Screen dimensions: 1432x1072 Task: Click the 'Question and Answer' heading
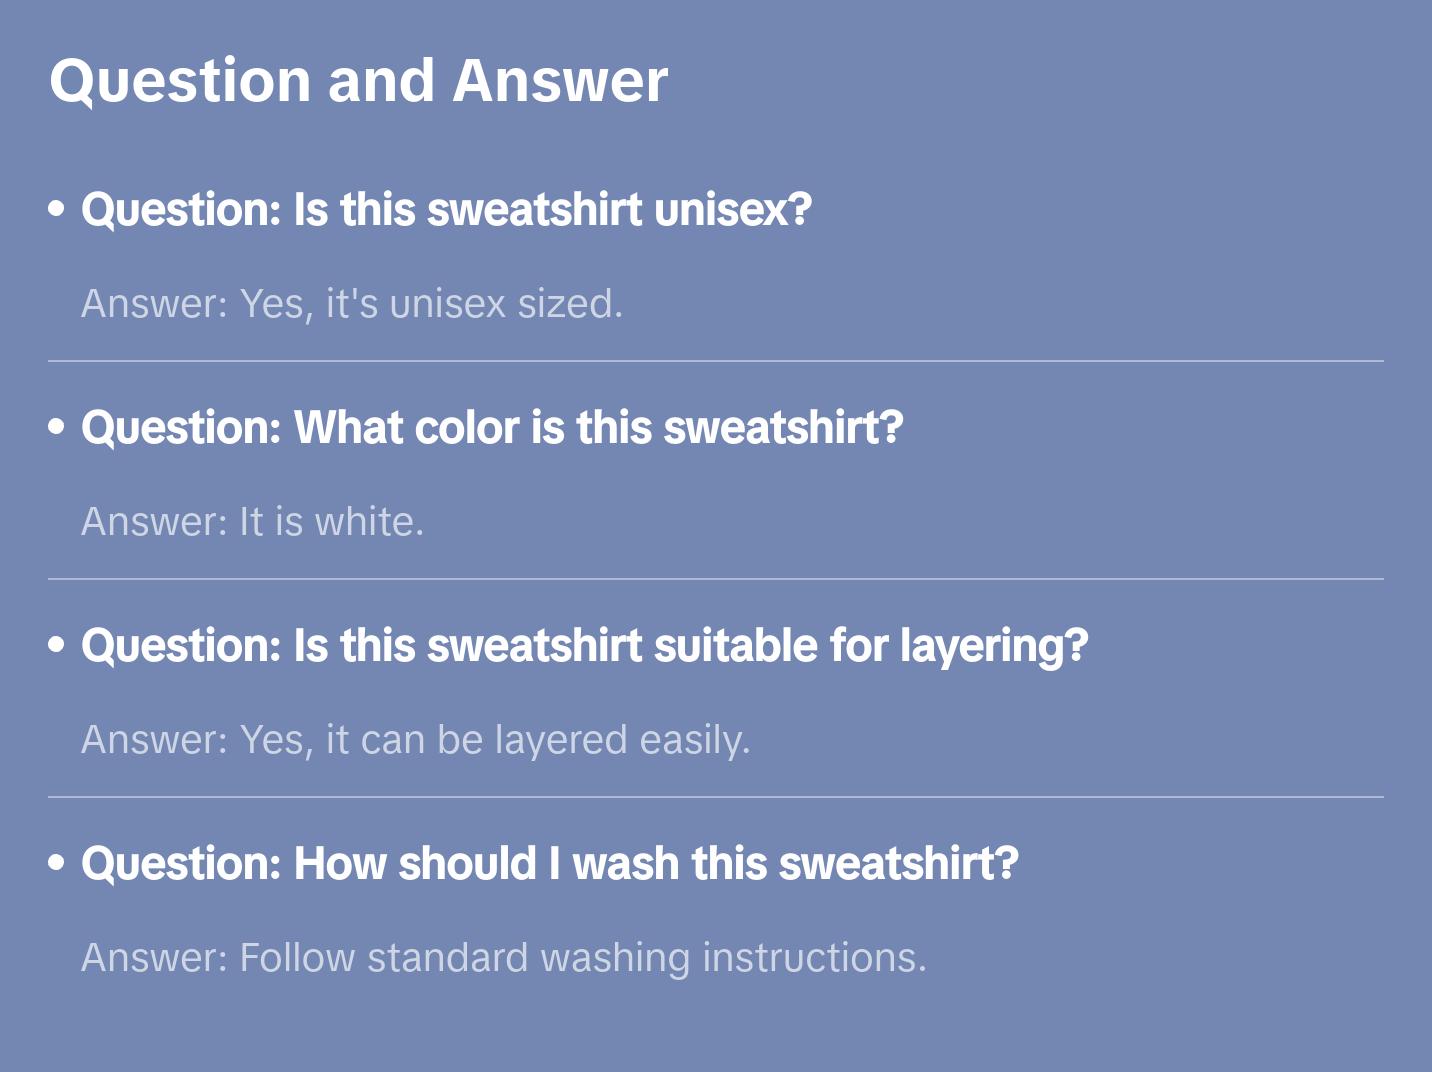[x=358, y=81]
